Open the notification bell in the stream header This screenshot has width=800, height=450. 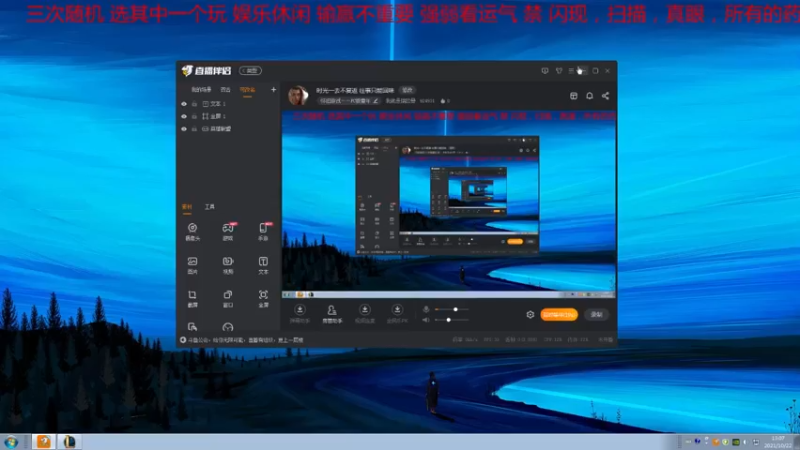pyautogui.click(x=589, y=96)
